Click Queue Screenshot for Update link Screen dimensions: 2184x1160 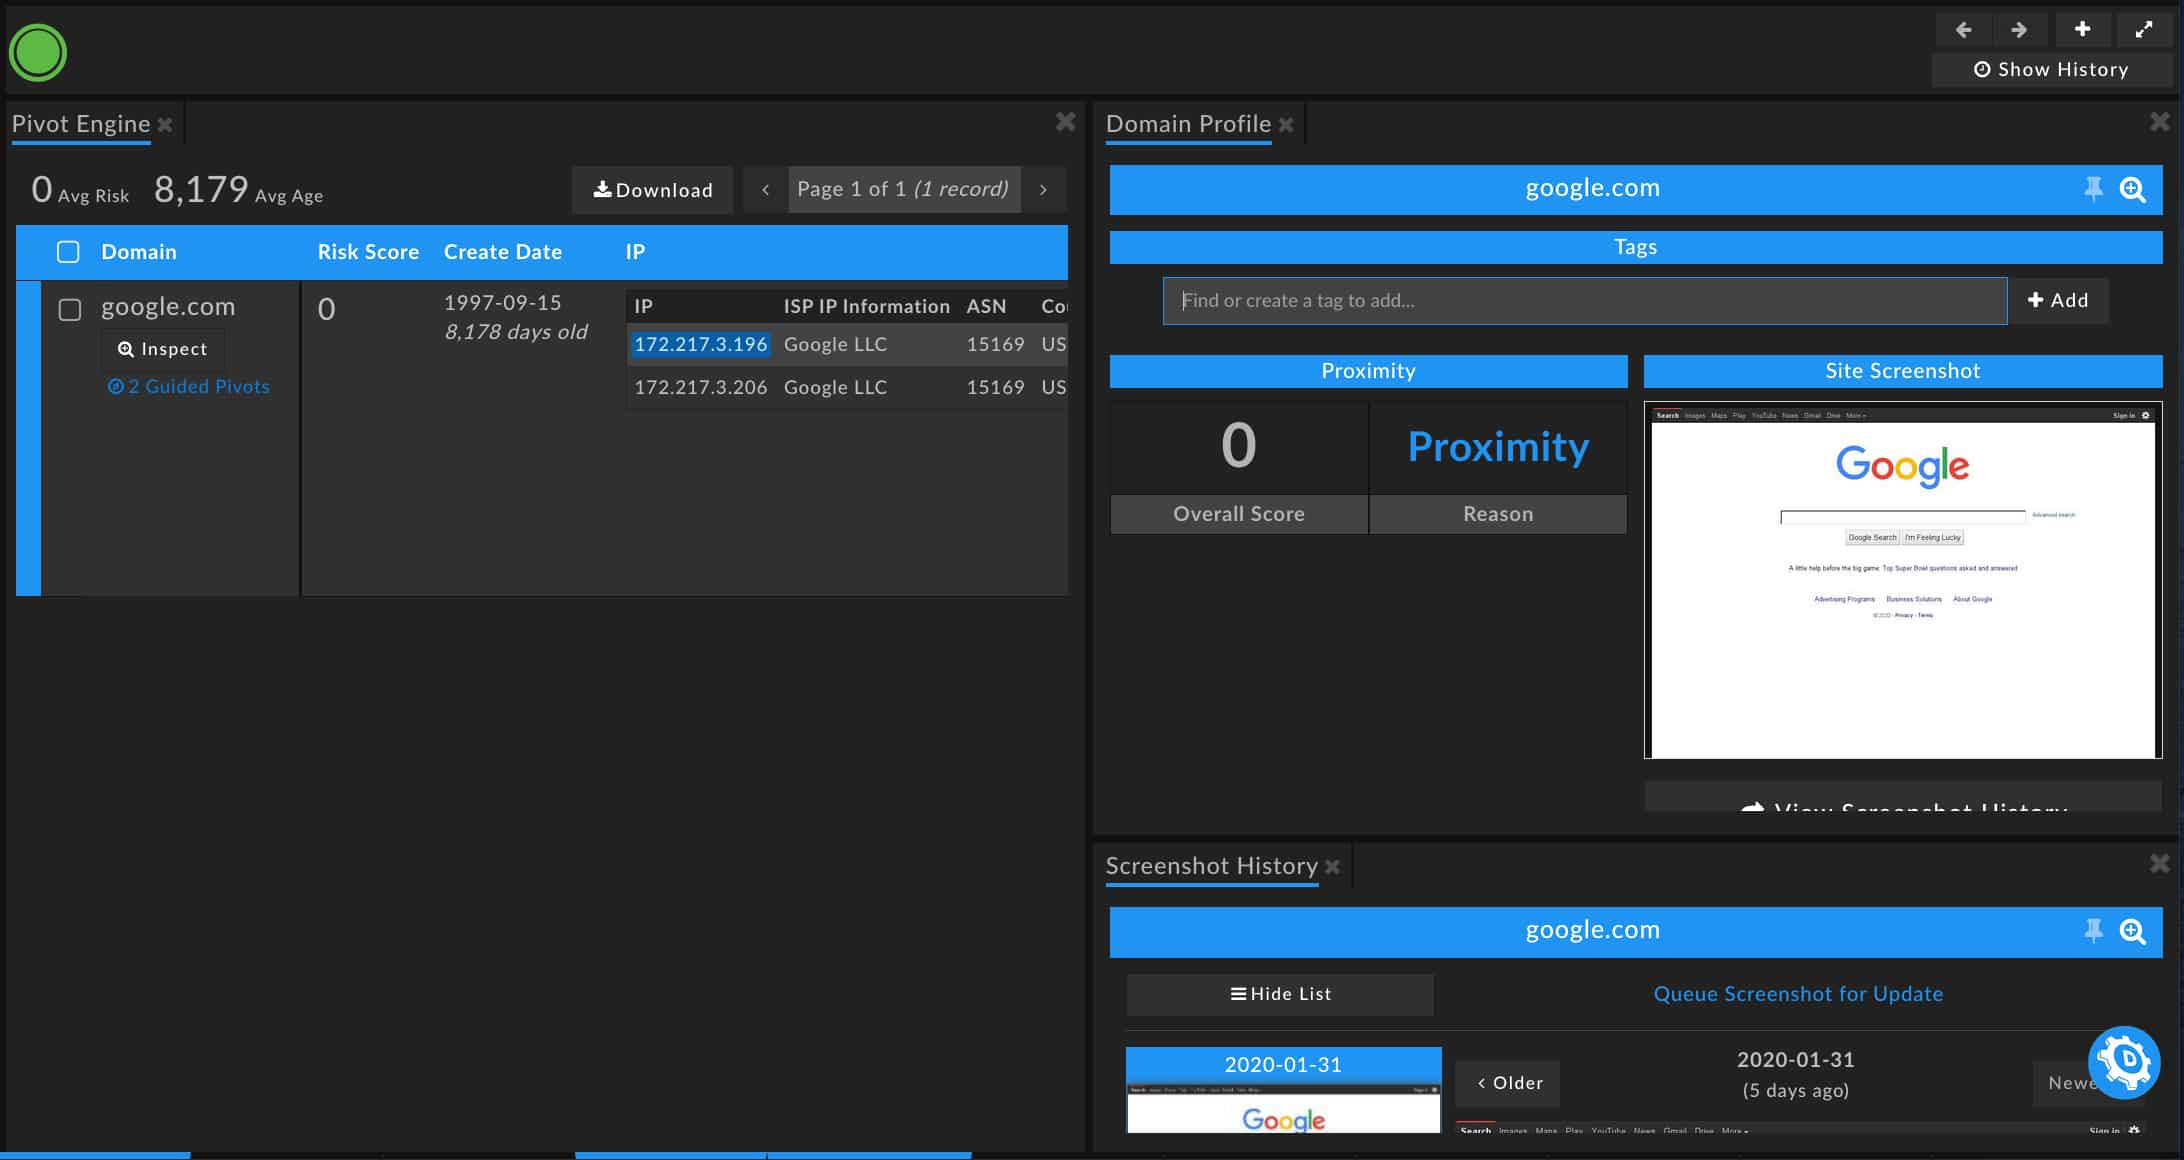pos(1798,994)
